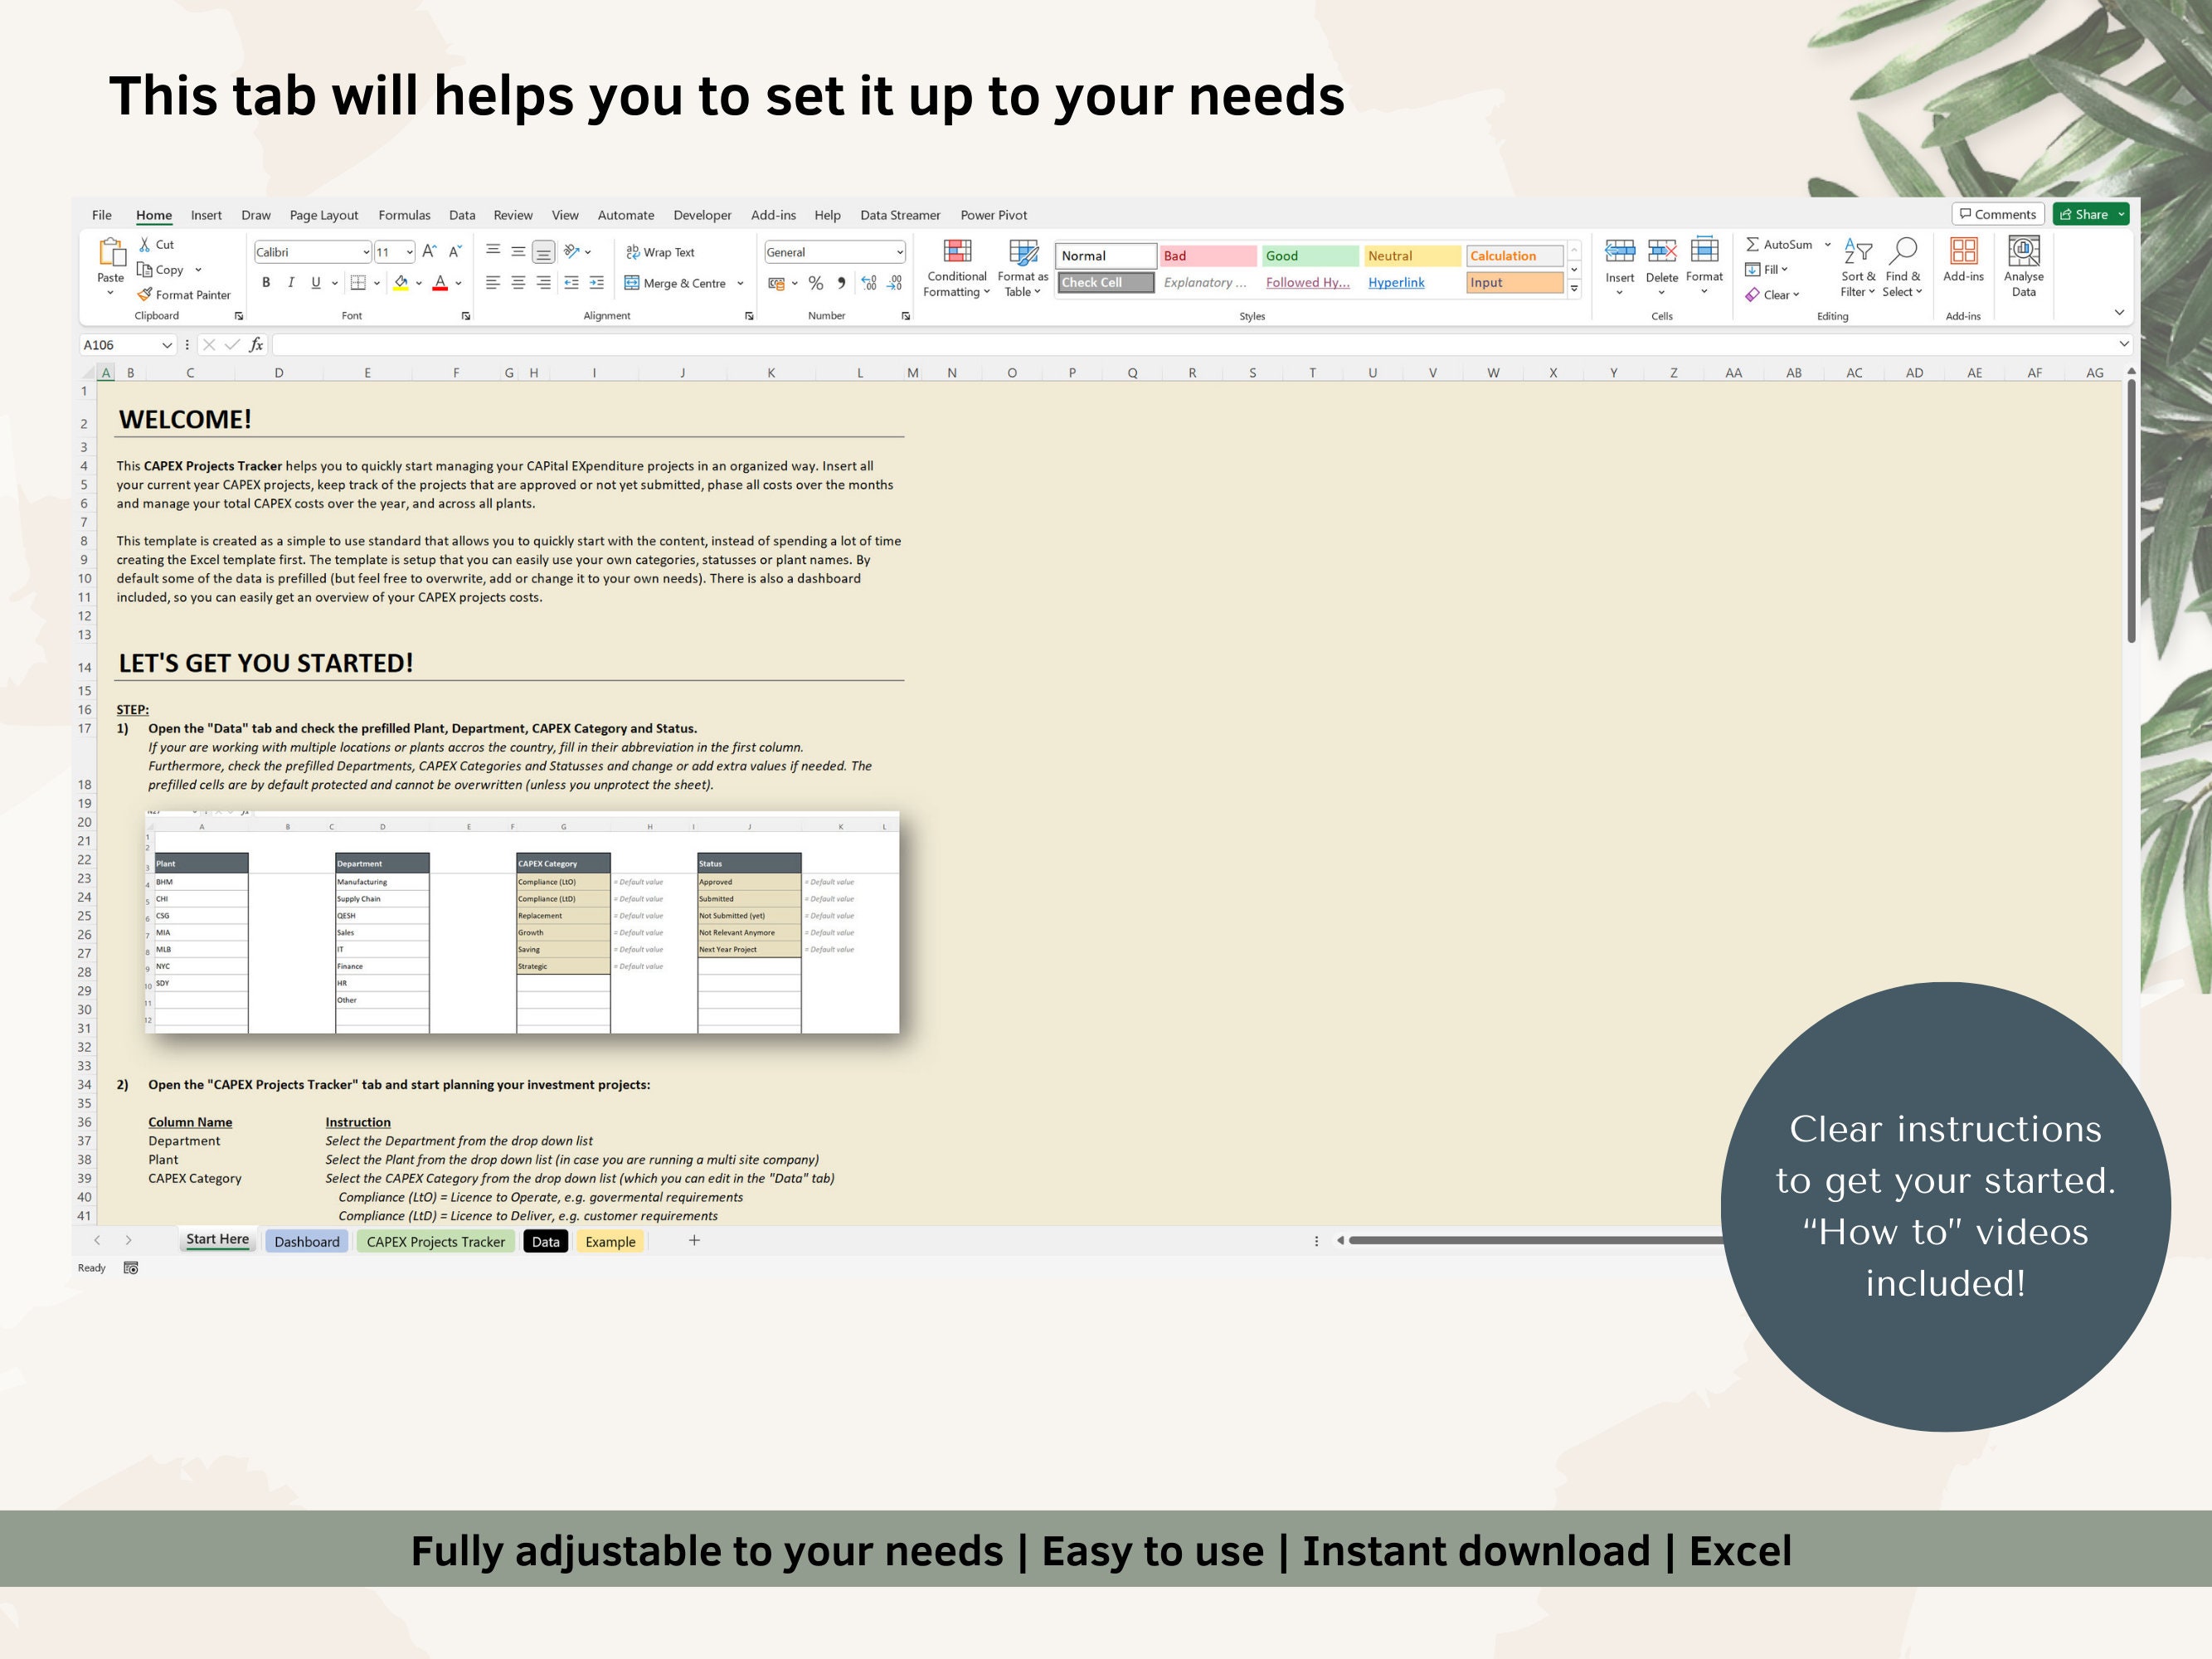Toggle italic formatting
Viewport: 2212px width, 1659px height.
(290, 282)
